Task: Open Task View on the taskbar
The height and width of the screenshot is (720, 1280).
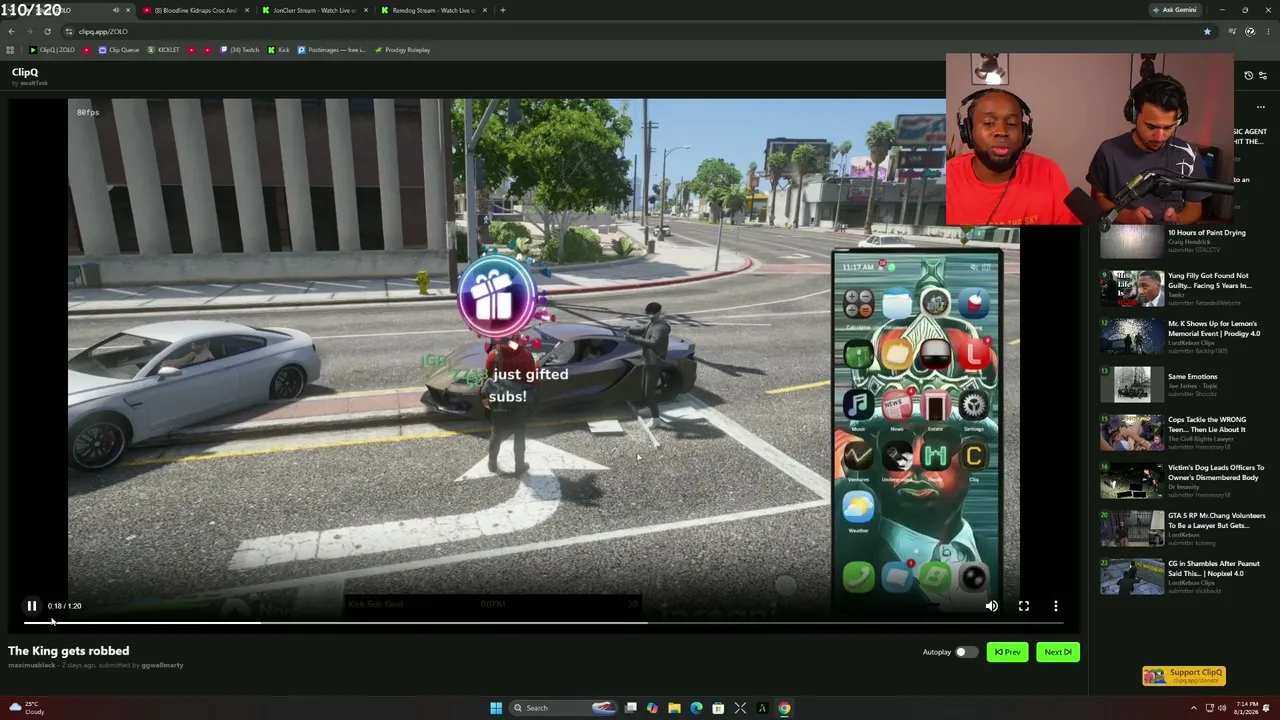Action: click(x=631, y=708)
